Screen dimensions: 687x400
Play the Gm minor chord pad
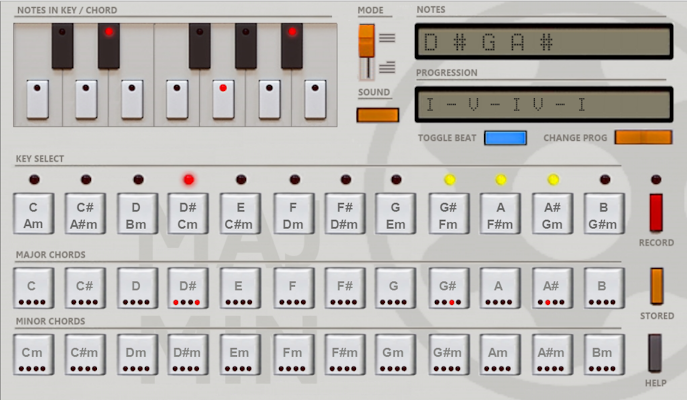tap(396, 355)
